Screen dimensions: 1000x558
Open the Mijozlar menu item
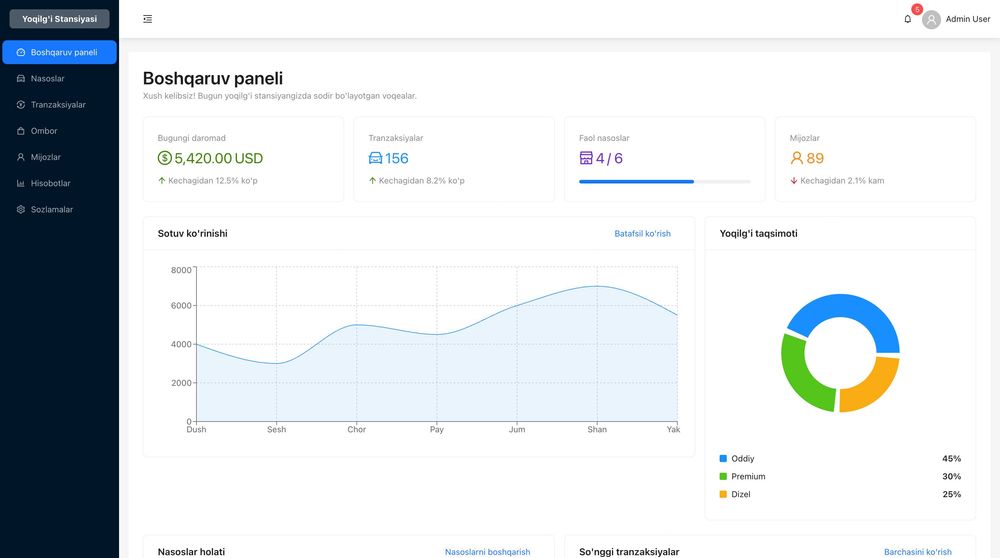[x=45, y=157]
